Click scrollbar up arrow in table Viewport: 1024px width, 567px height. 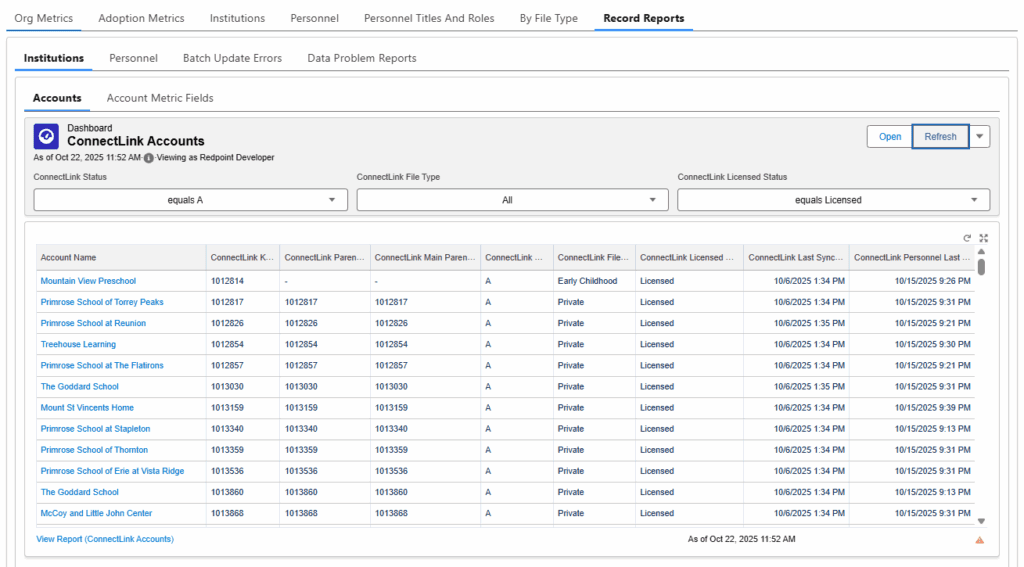[981, 251]
